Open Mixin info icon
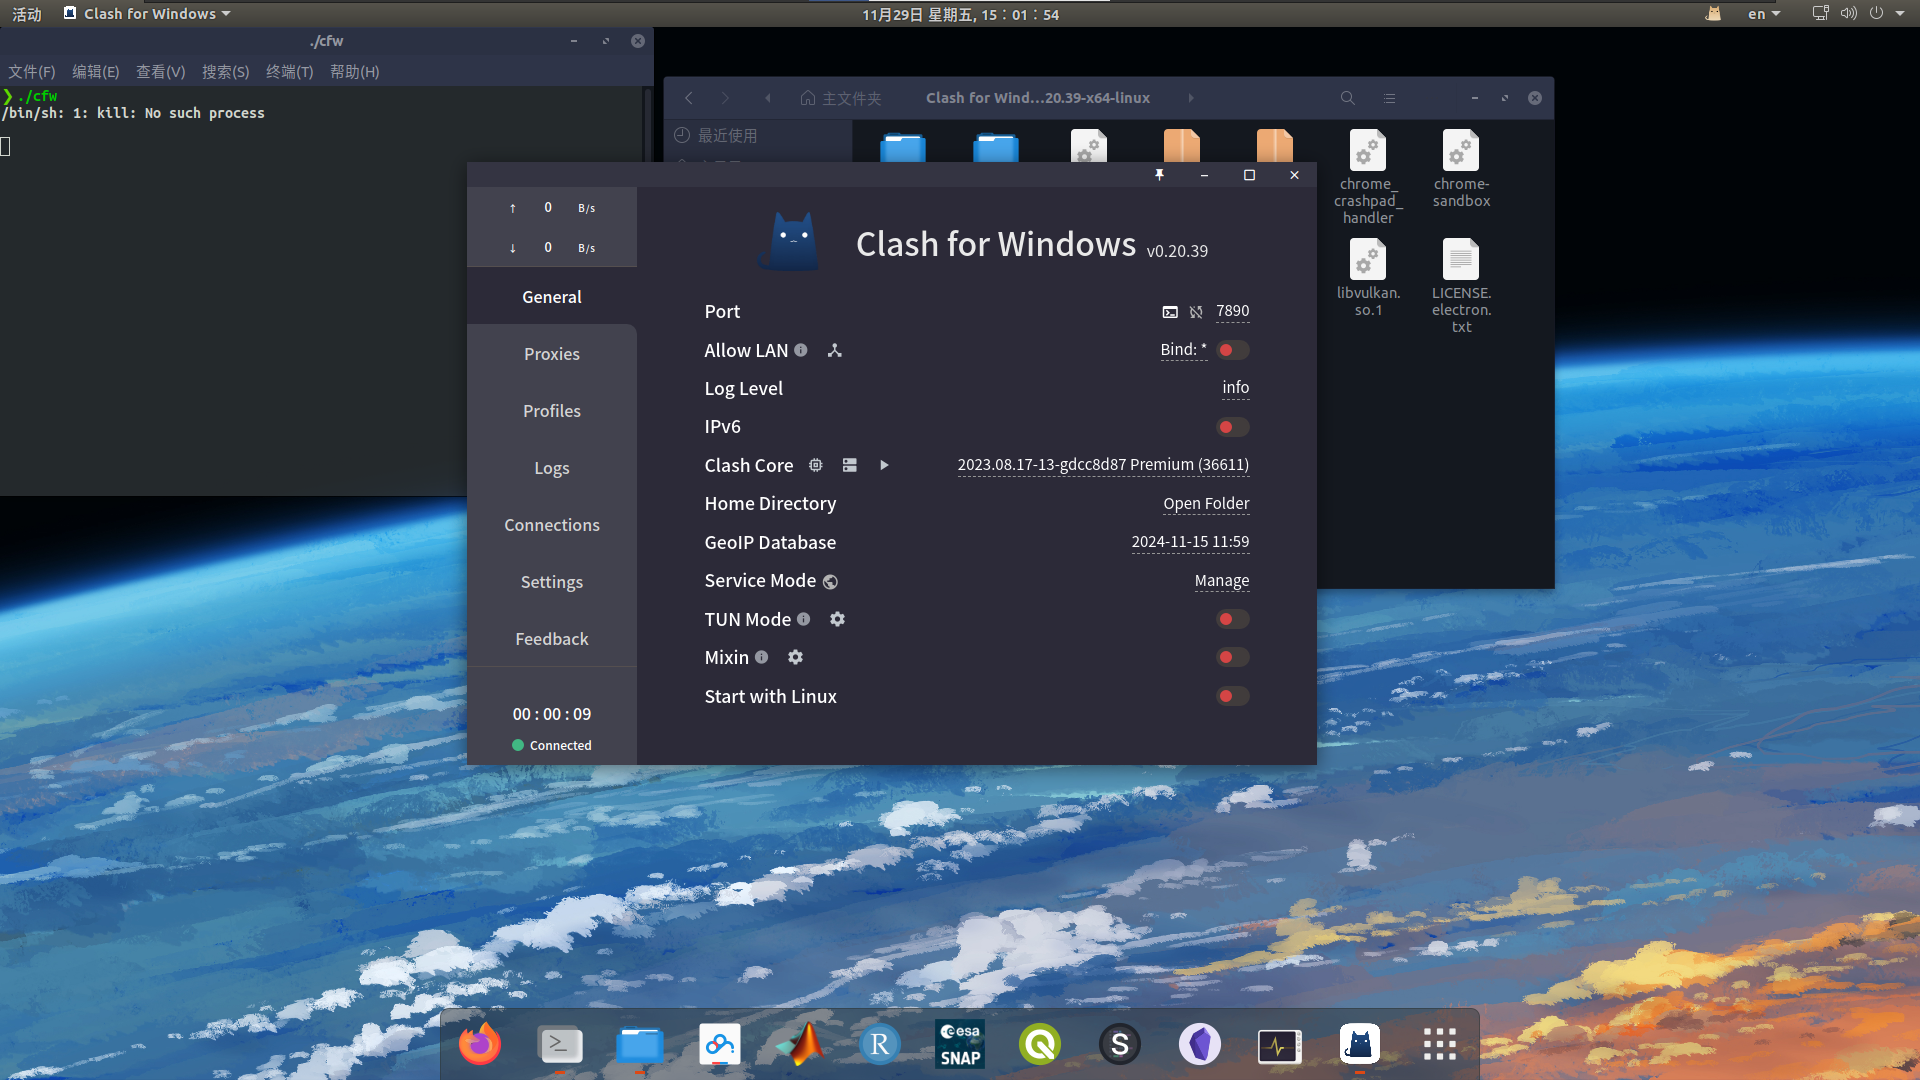The height and width of the screenshot is (1080, 1920). (762, 657)
